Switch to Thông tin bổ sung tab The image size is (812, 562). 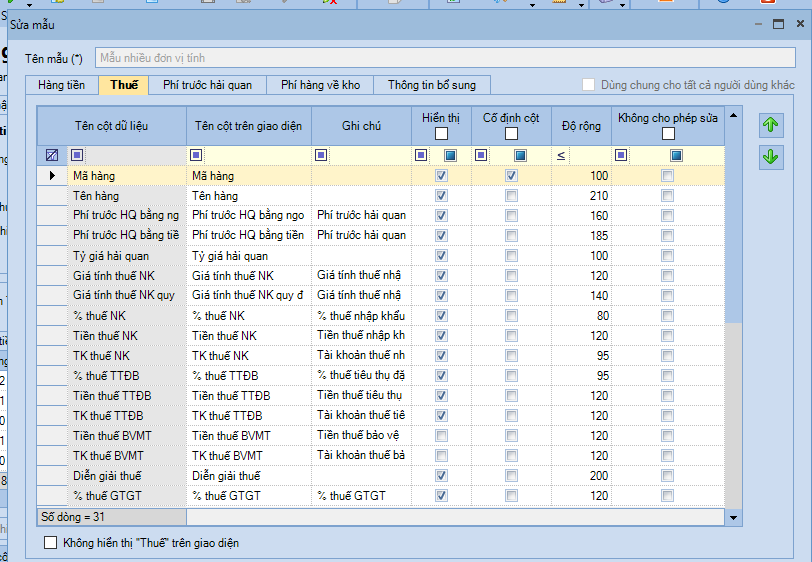(432, 85)
